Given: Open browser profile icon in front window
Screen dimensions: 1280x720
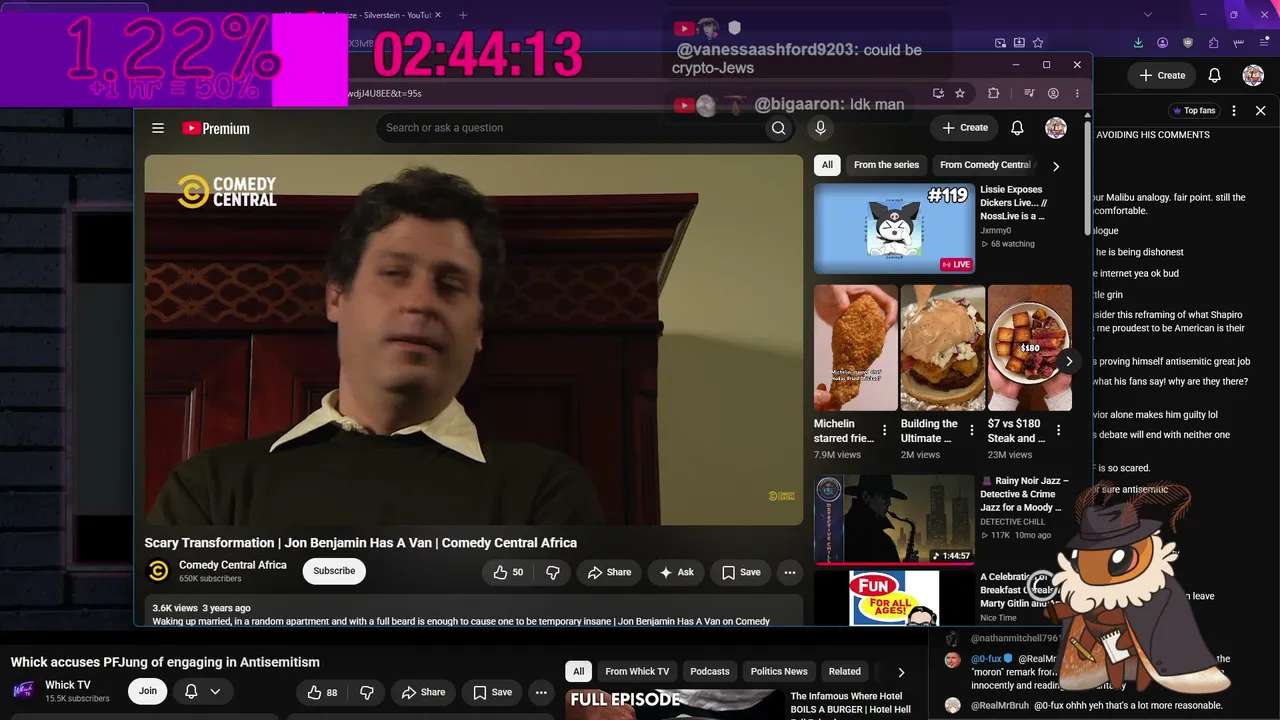Looking at the screenshot, I should (x=1053, y=93).
